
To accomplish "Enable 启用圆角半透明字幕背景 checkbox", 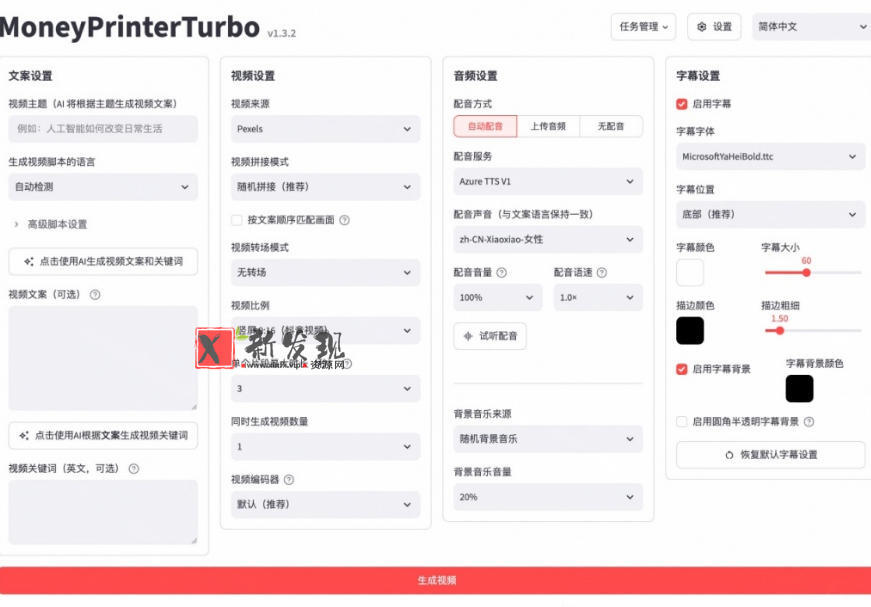I will pos(682,422).
